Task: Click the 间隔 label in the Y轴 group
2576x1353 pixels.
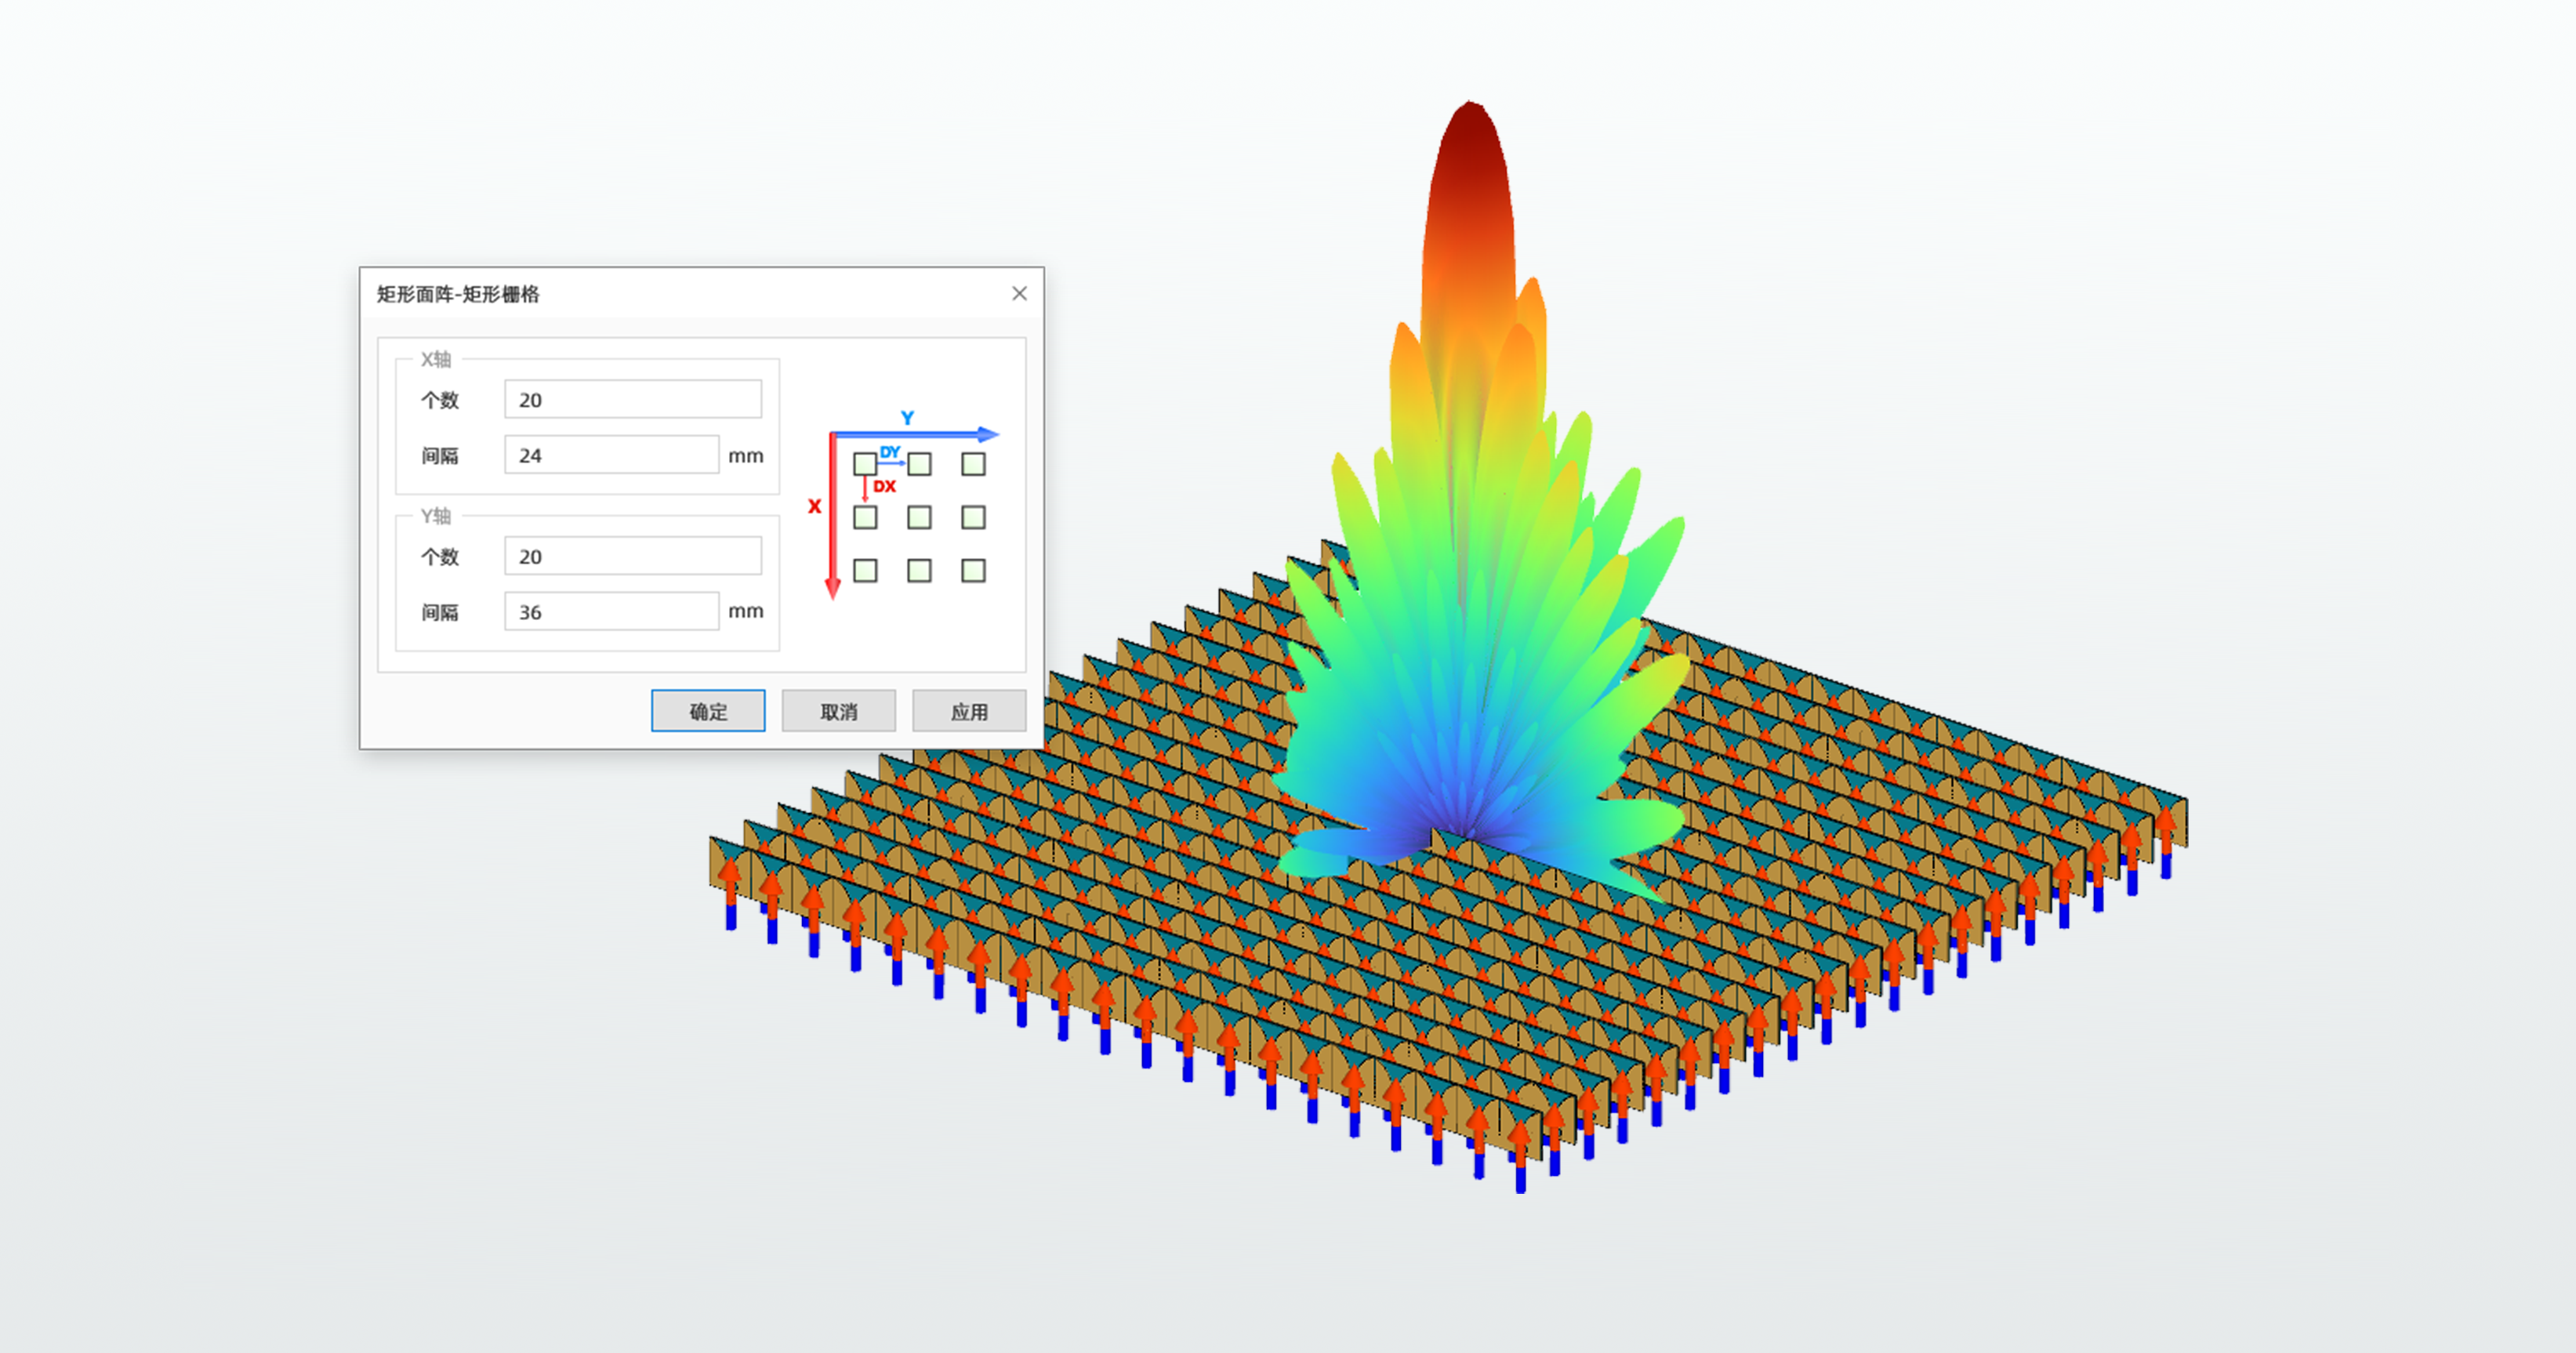Action: (x=440, y=612)
